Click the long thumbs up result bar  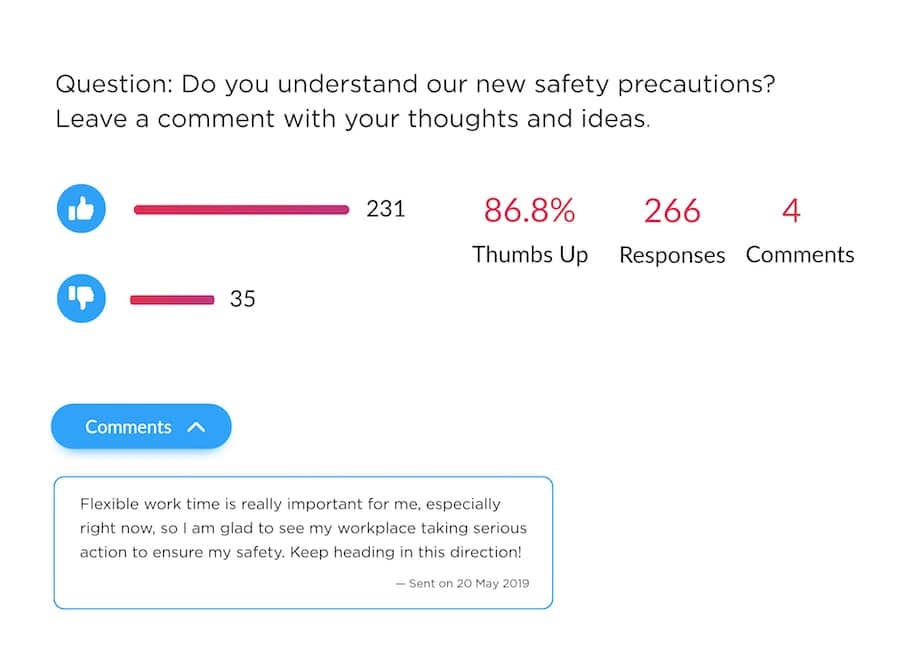click(241, 210)
